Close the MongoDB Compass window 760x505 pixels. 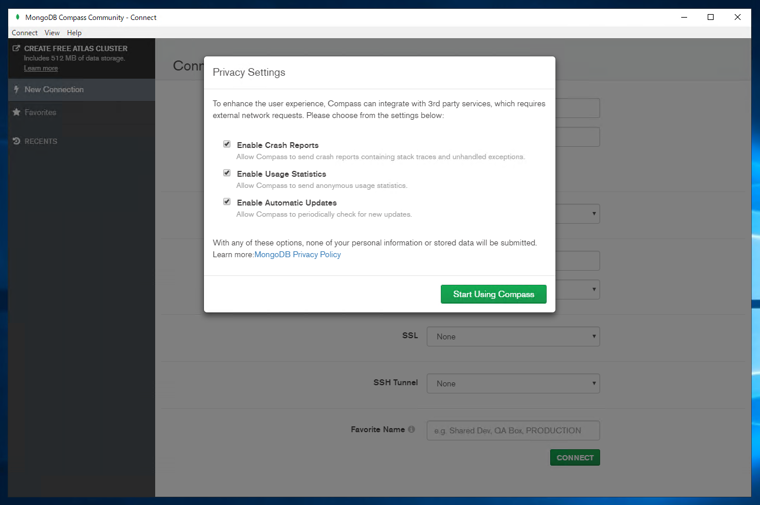tap(737, 17)
